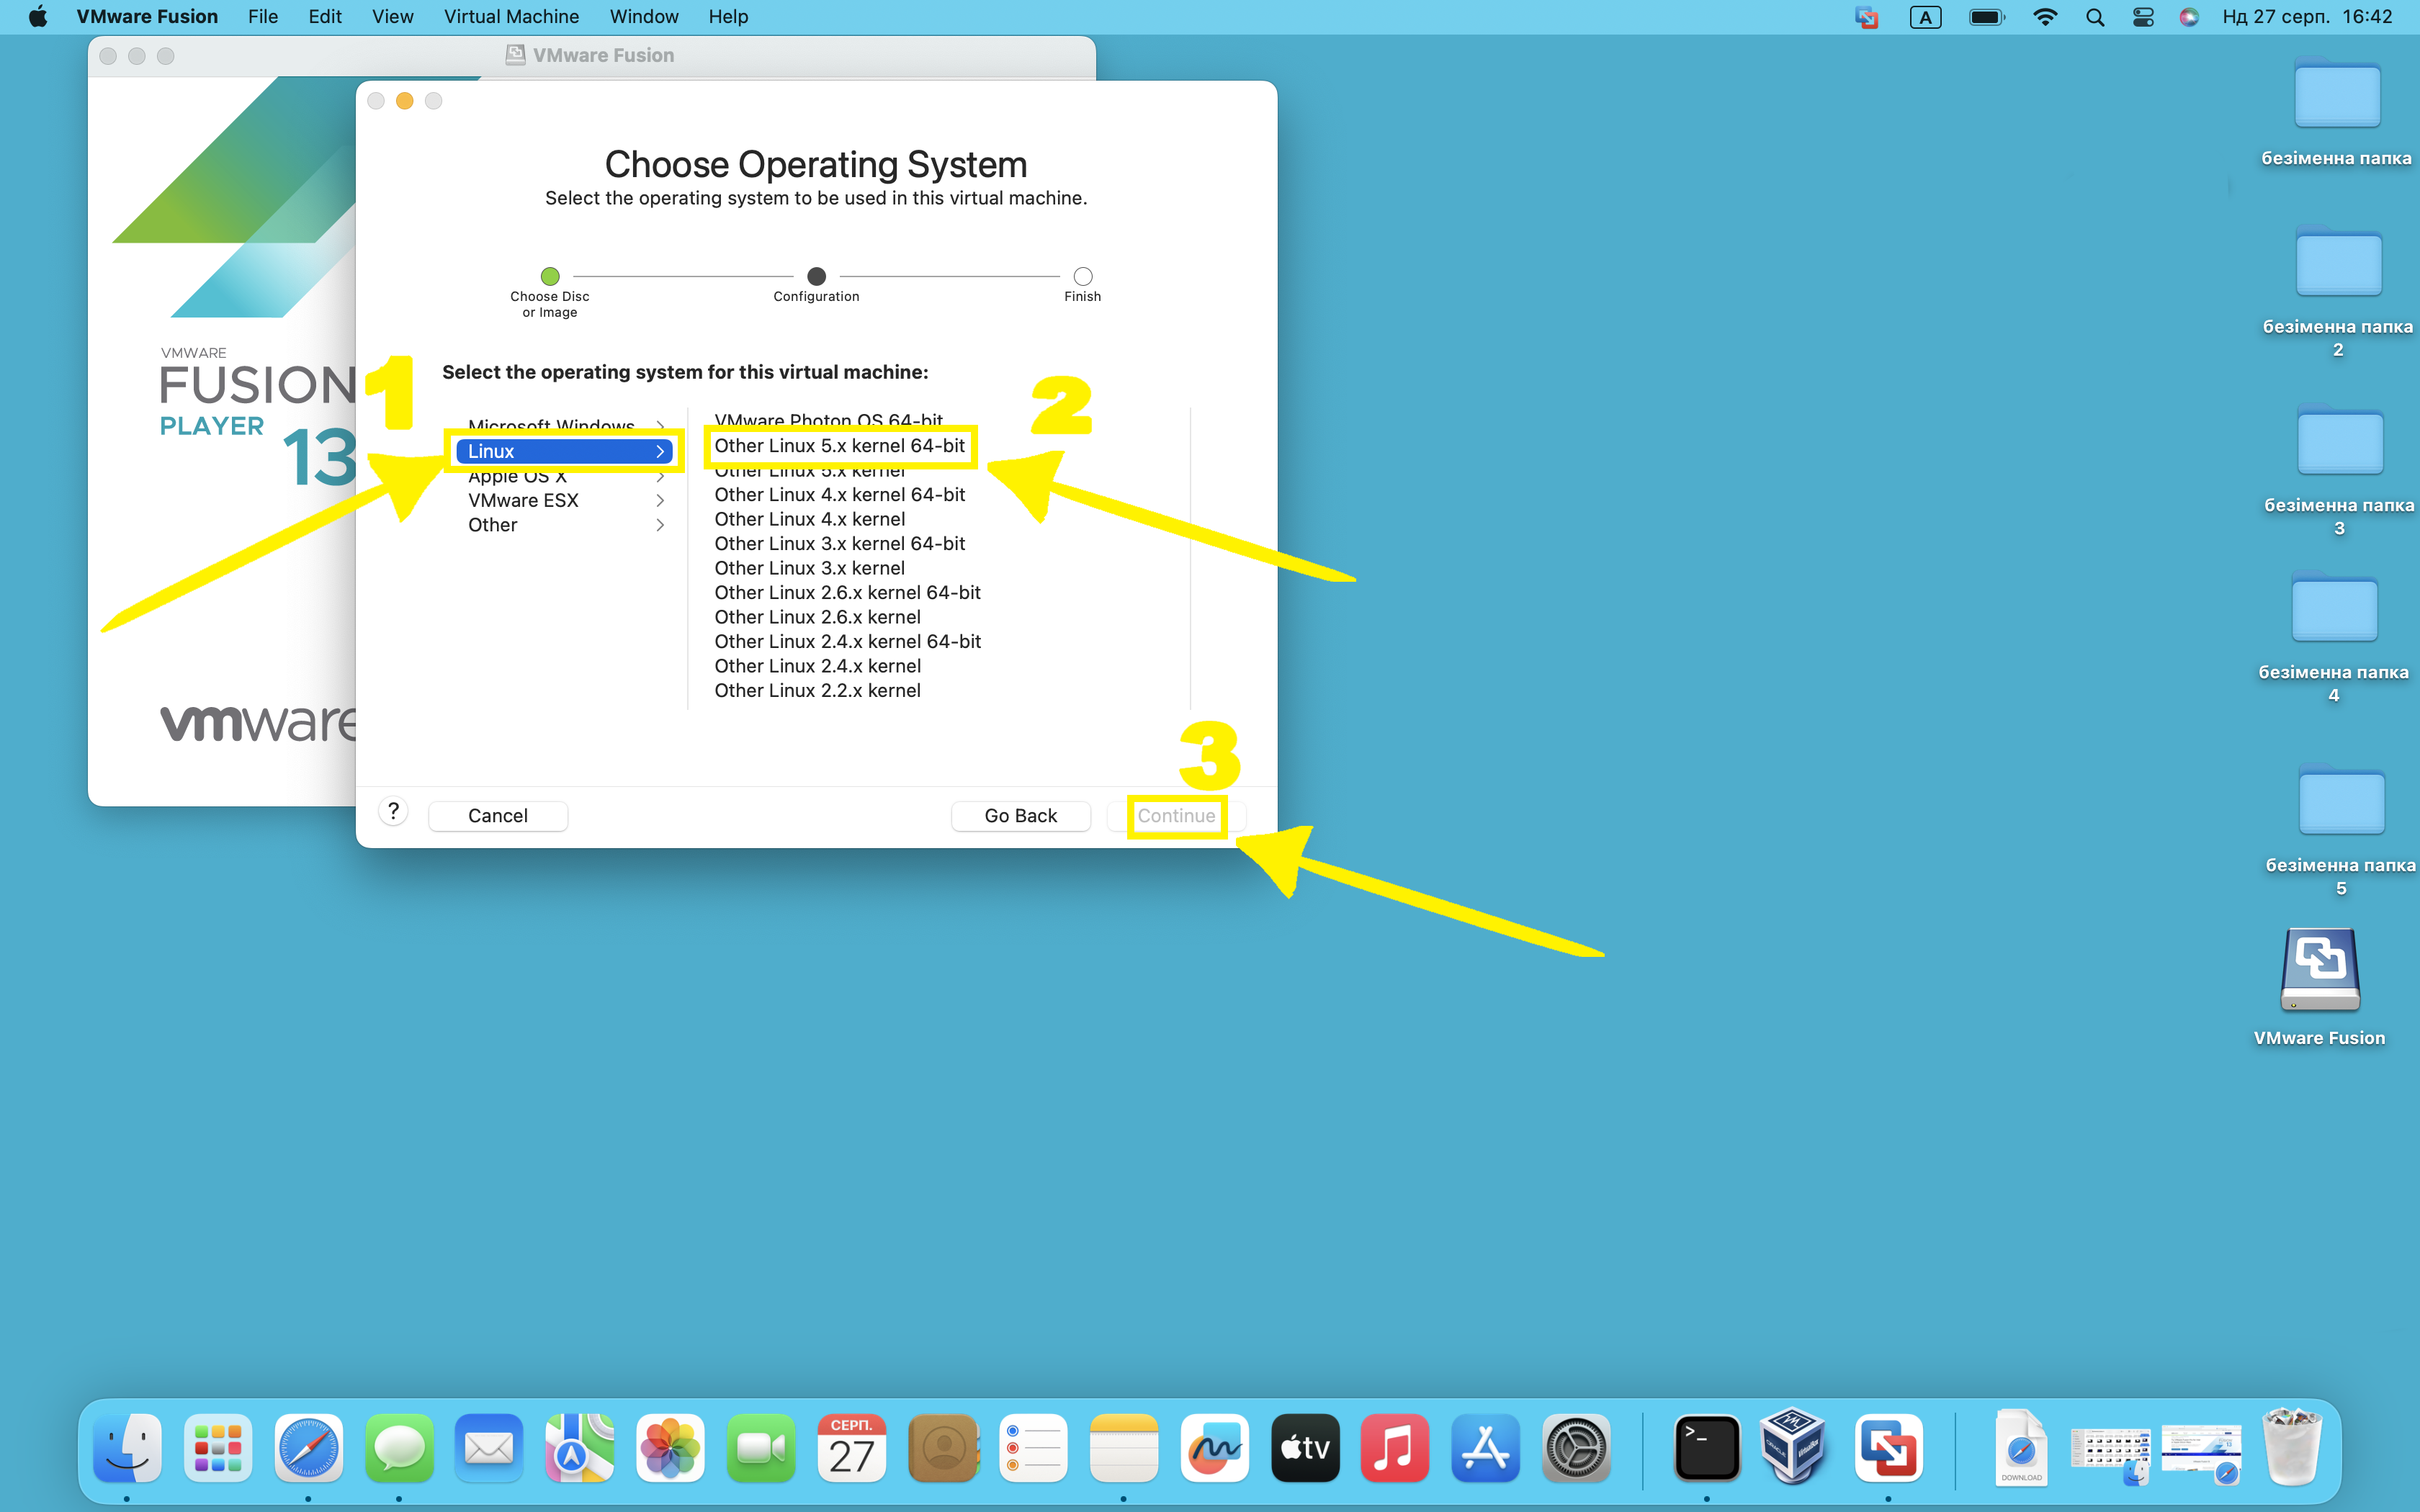The height and width of the screenshot is (1512, 2420).
Task: Open the Edit menu
Action: (325, 17)
